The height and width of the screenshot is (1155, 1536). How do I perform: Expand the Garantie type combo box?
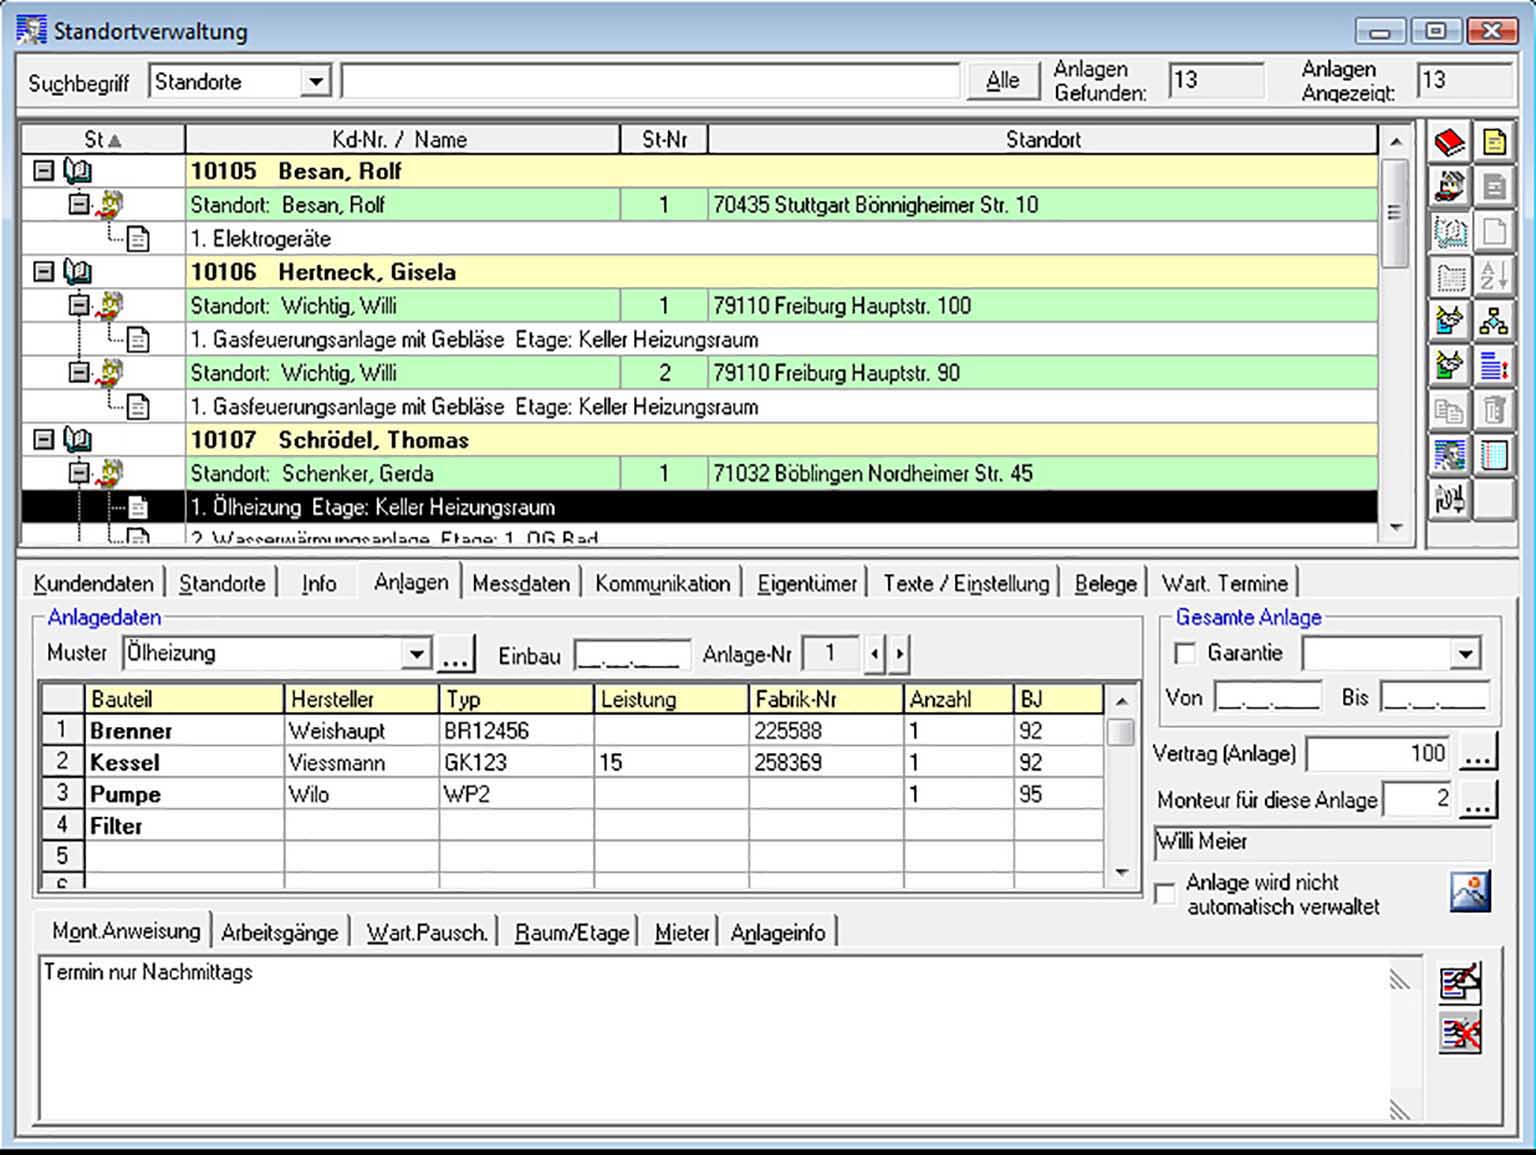[x=1465, y=654]
